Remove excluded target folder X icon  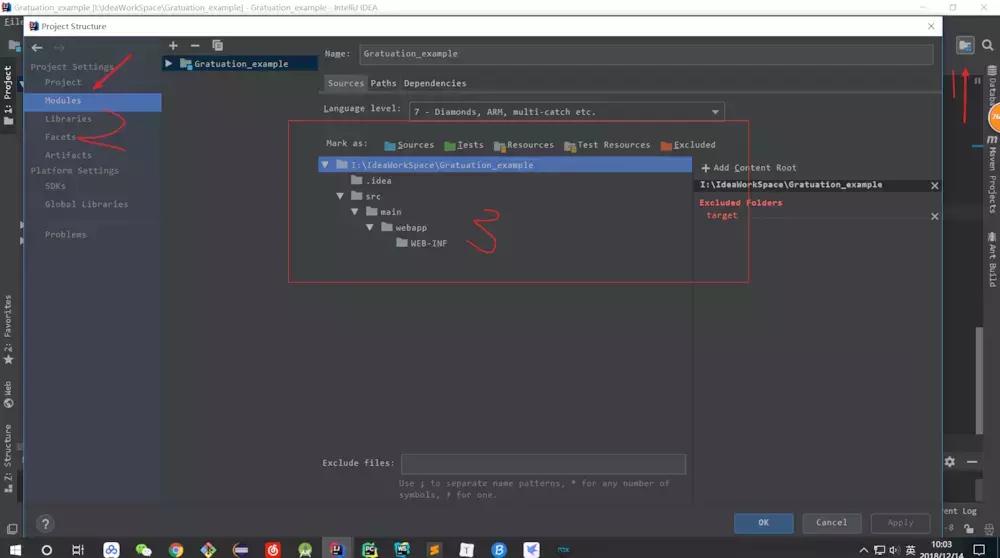(935, 216)
